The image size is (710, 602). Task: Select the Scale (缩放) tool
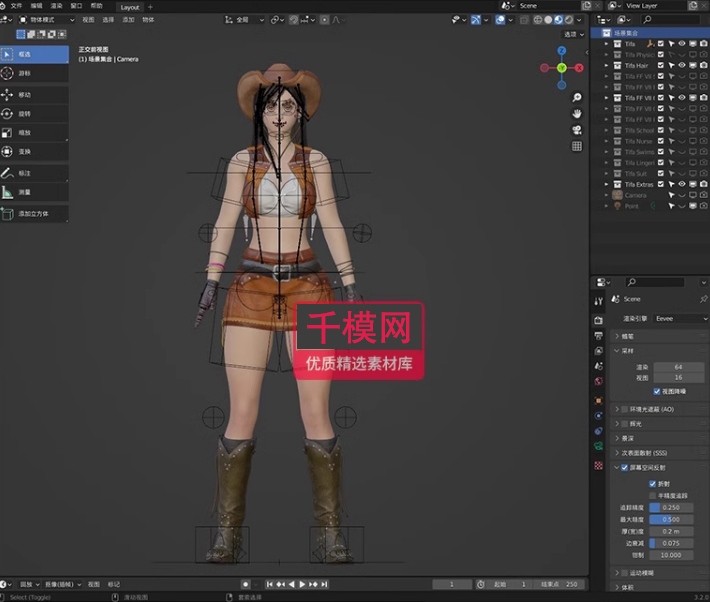34,133
